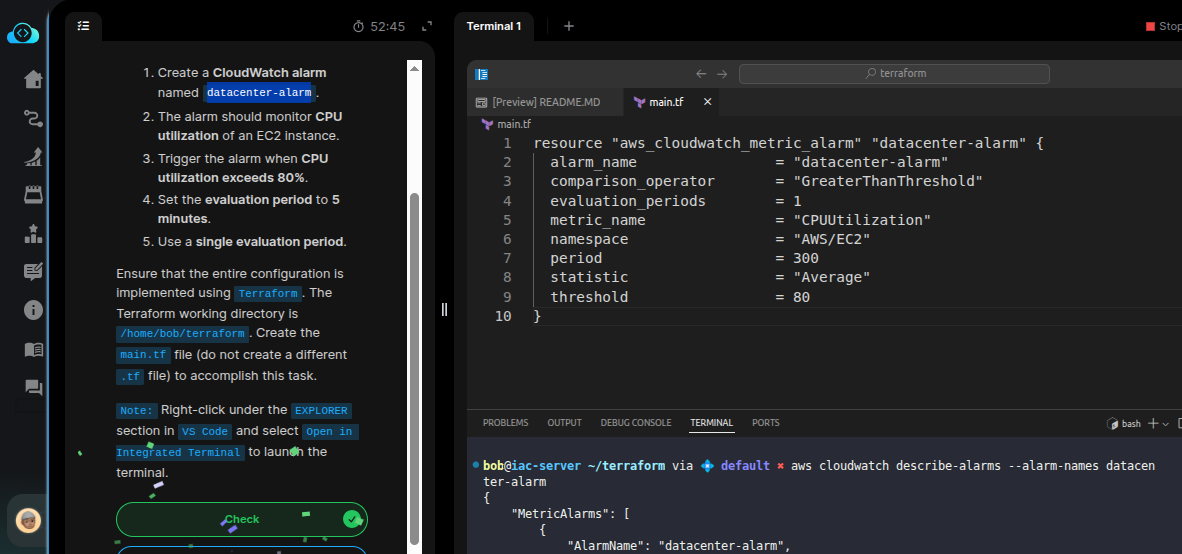
Task: Click the highlighted Terraform keyword
Action: coord(268,293)
